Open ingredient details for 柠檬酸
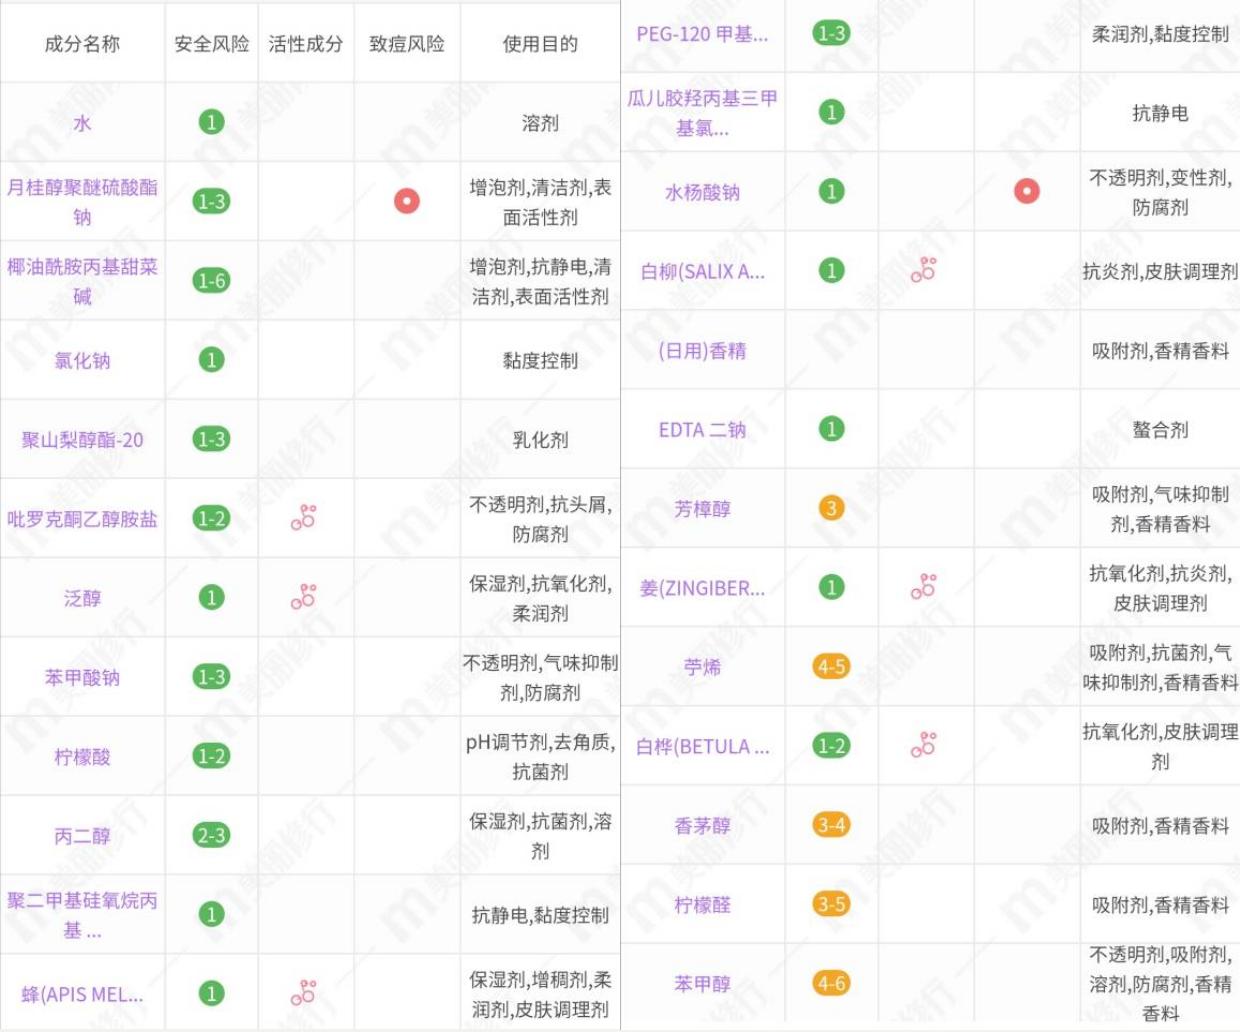This screenshot has width=1240, height=1032. (82, 756)
